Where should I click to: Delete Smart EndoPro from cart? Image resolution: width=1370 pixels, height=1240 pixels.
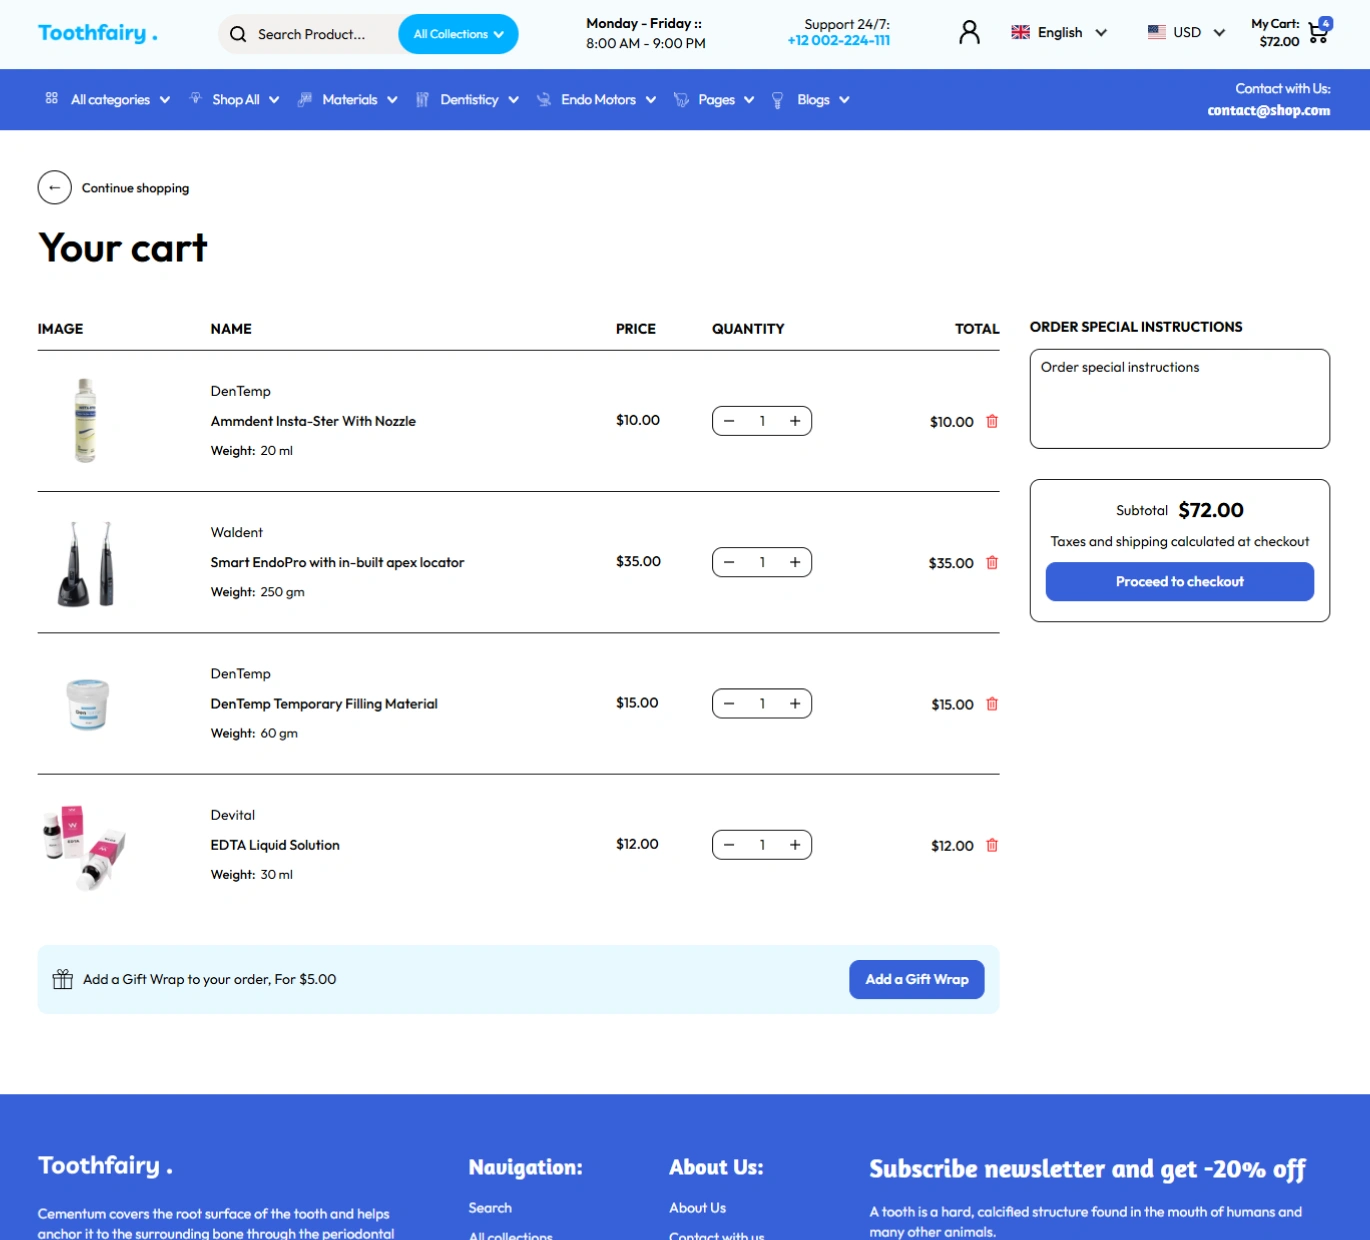[x=992, y=562]
